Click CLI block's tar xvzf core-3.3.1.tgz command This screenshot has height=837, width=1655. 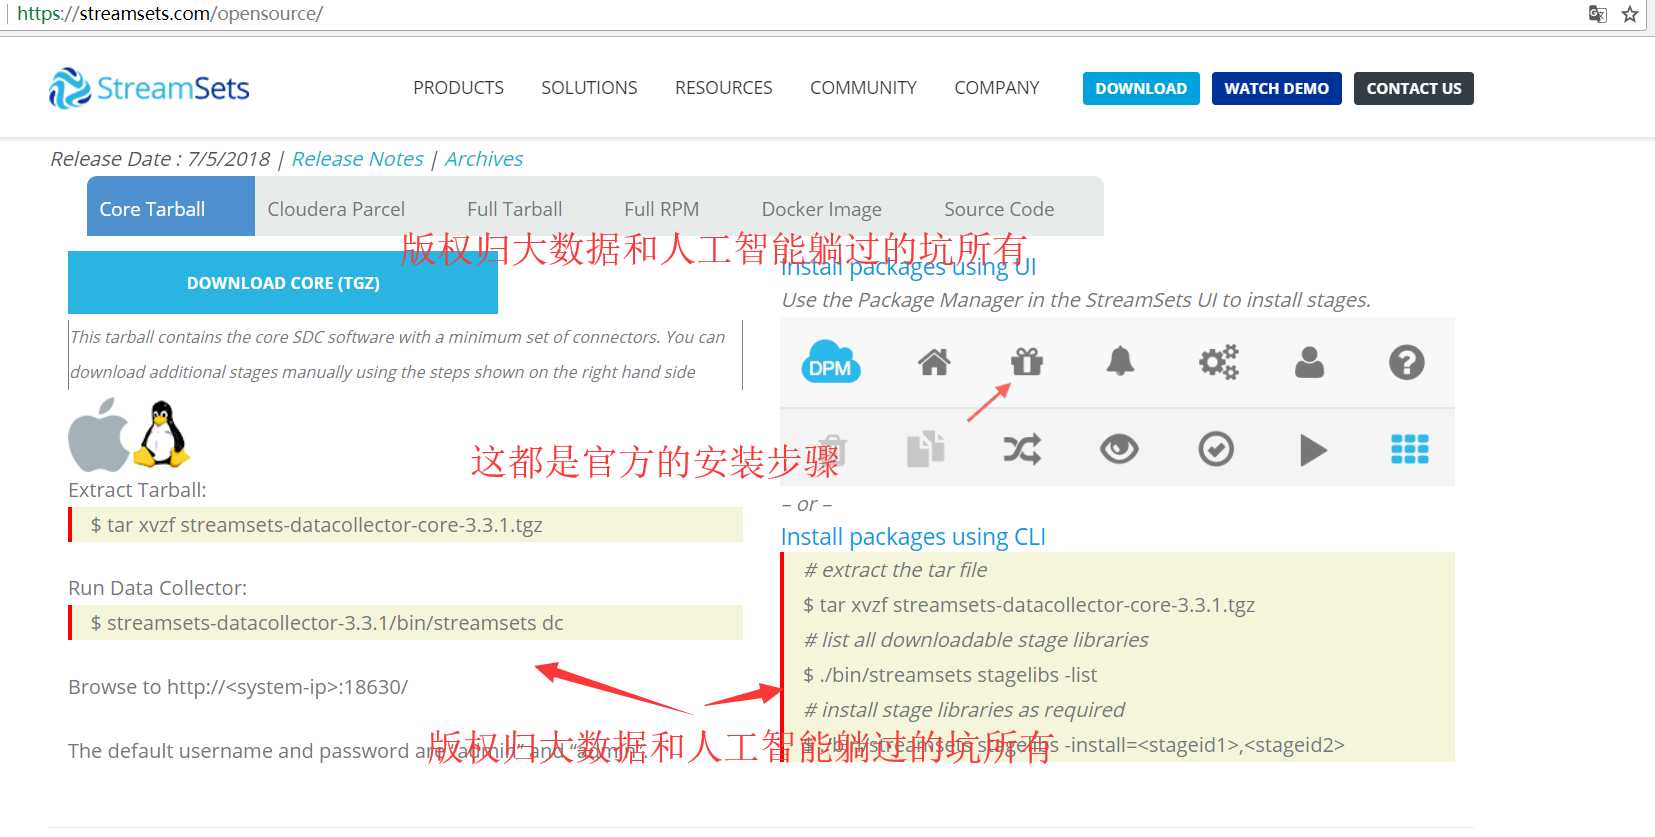point(1028,605)
